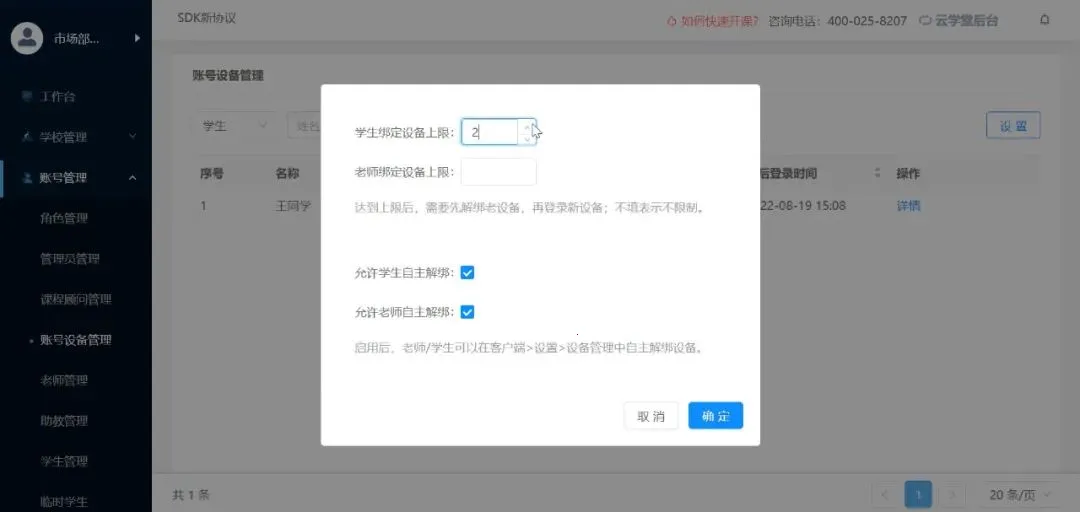This screenshot has height=512, width=1080.
Task: Select 老师管理 in the sidebar
Action: pyautogui.click(x=64, y=380)
